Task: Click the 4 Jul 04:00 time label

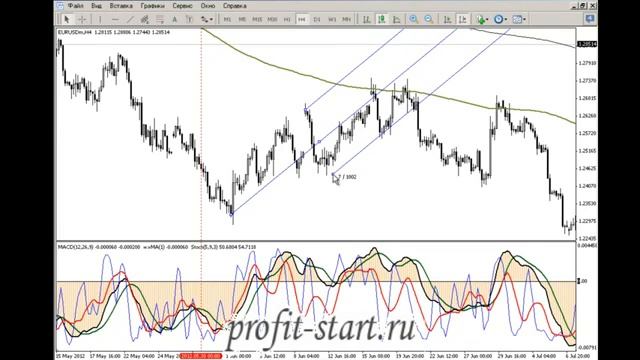Action: click(x=545, y=356)
